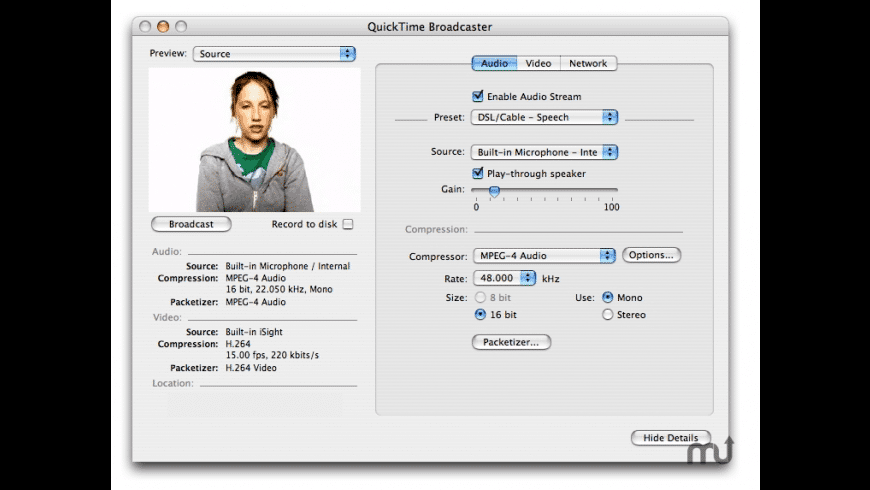Select the 16 bit size radio button
The height and width of the screenshot is (490, 870).
480,315
